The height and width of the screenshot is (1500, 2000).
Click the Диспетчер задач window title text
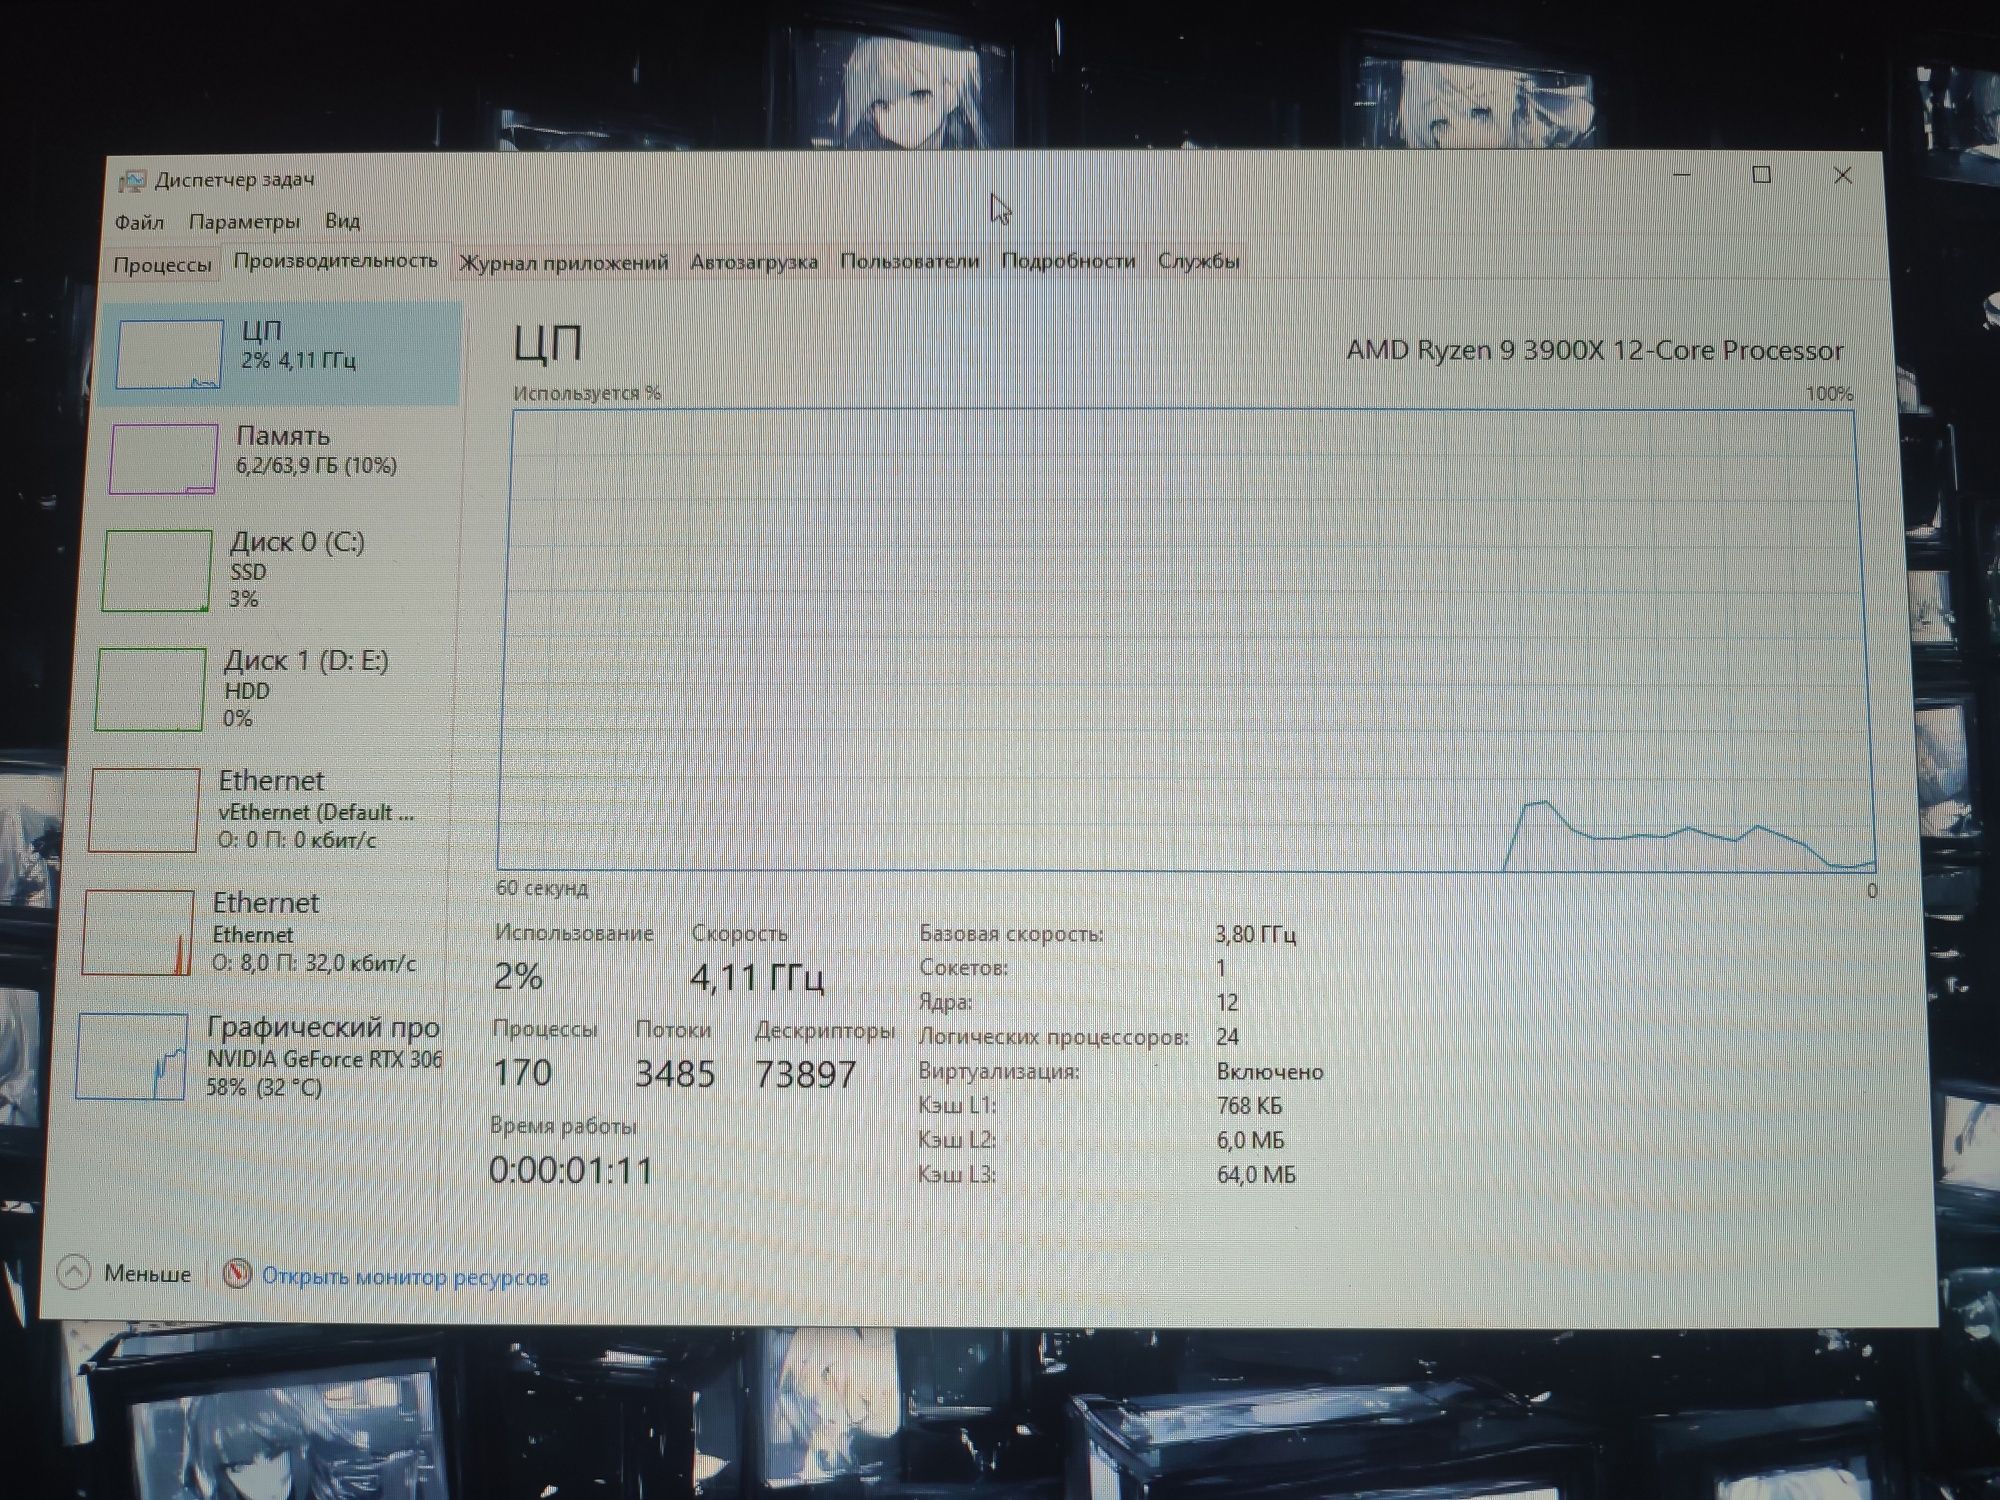tap(234, 179)
